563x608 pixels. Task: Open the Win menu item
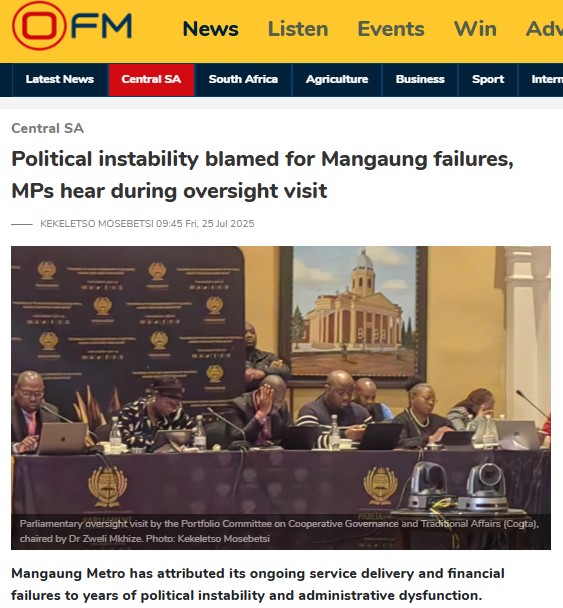tap(475, 29)
